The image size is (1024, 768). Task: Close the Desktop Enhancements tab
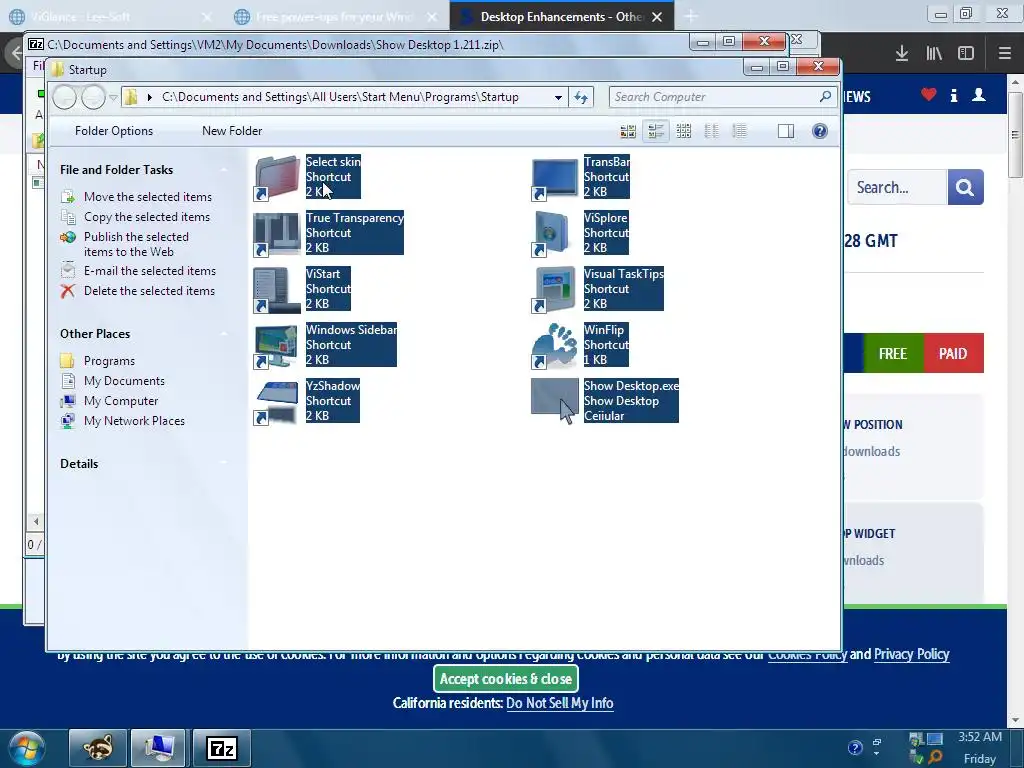tap(657, 17)
